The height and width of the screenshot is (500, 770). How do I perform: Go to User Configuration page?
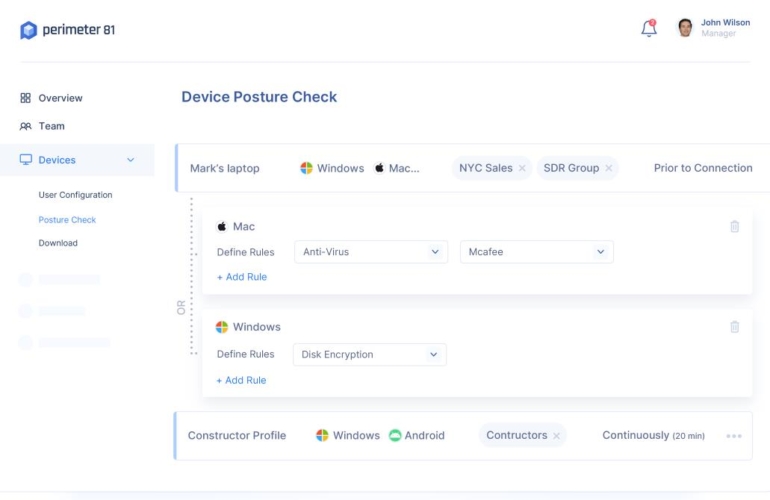[x=75, y=195]
